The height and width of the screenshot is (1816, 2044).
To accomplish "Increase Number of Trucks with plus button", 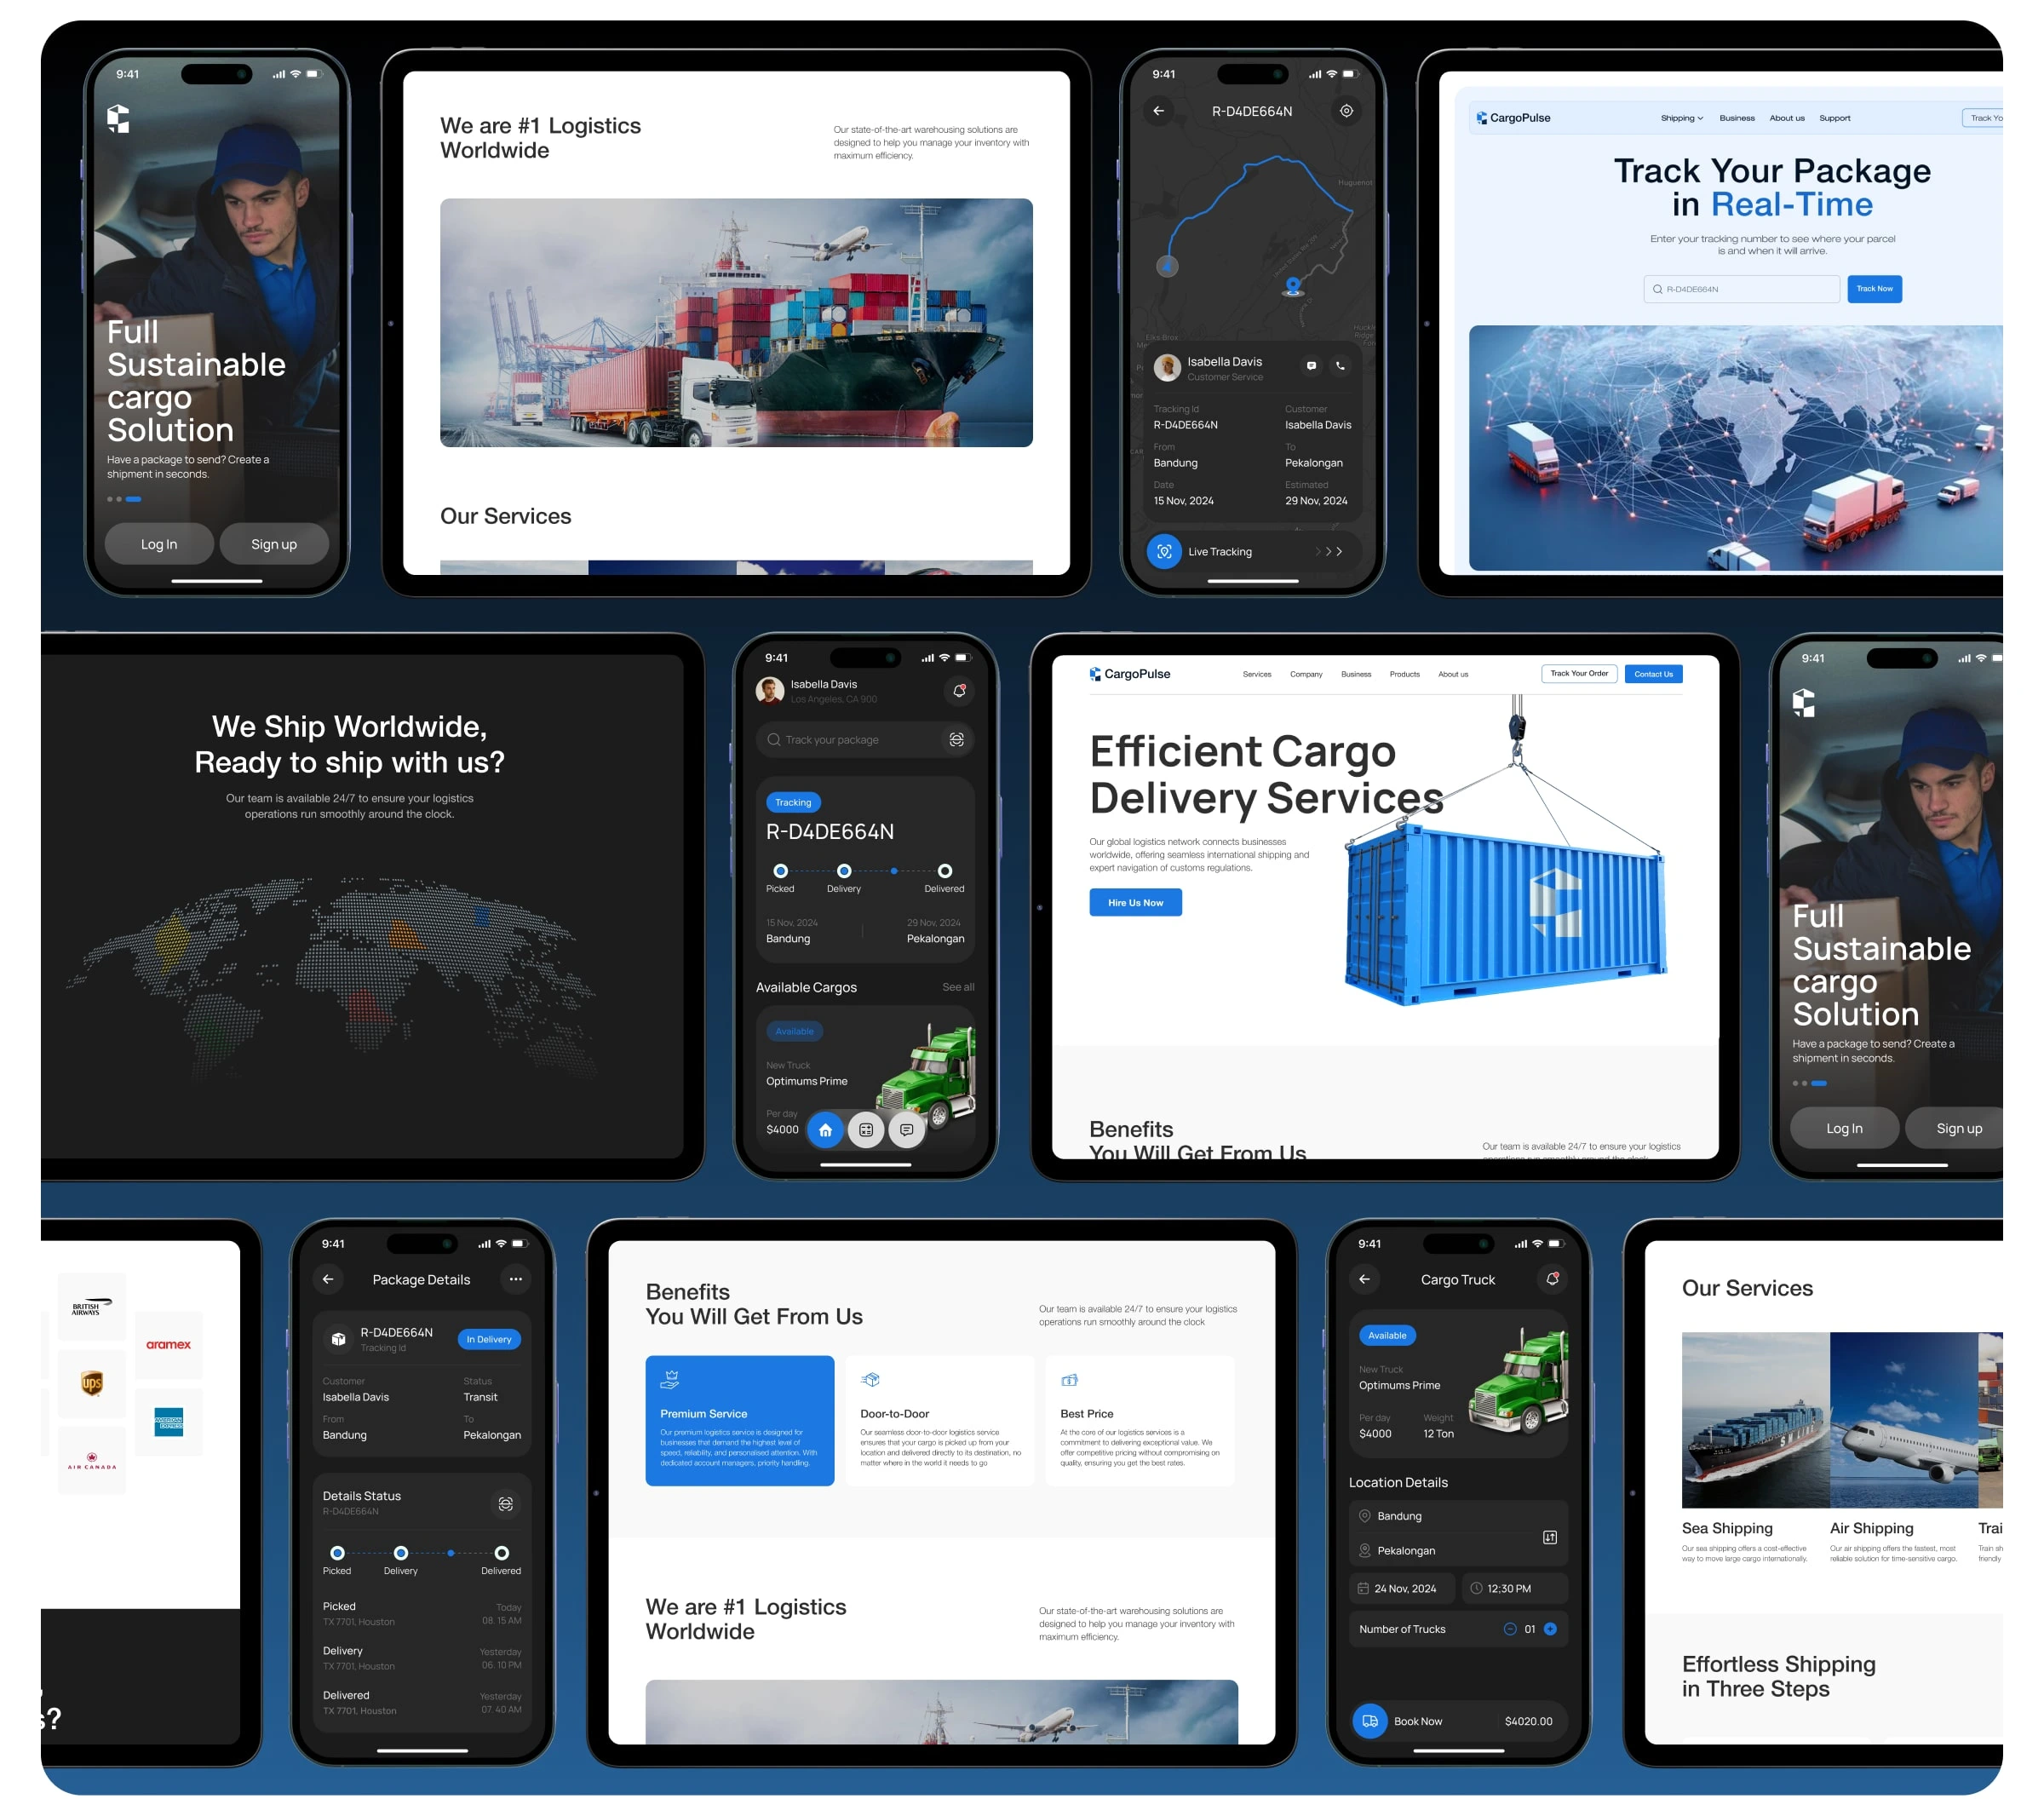I will (1550, 1629).
